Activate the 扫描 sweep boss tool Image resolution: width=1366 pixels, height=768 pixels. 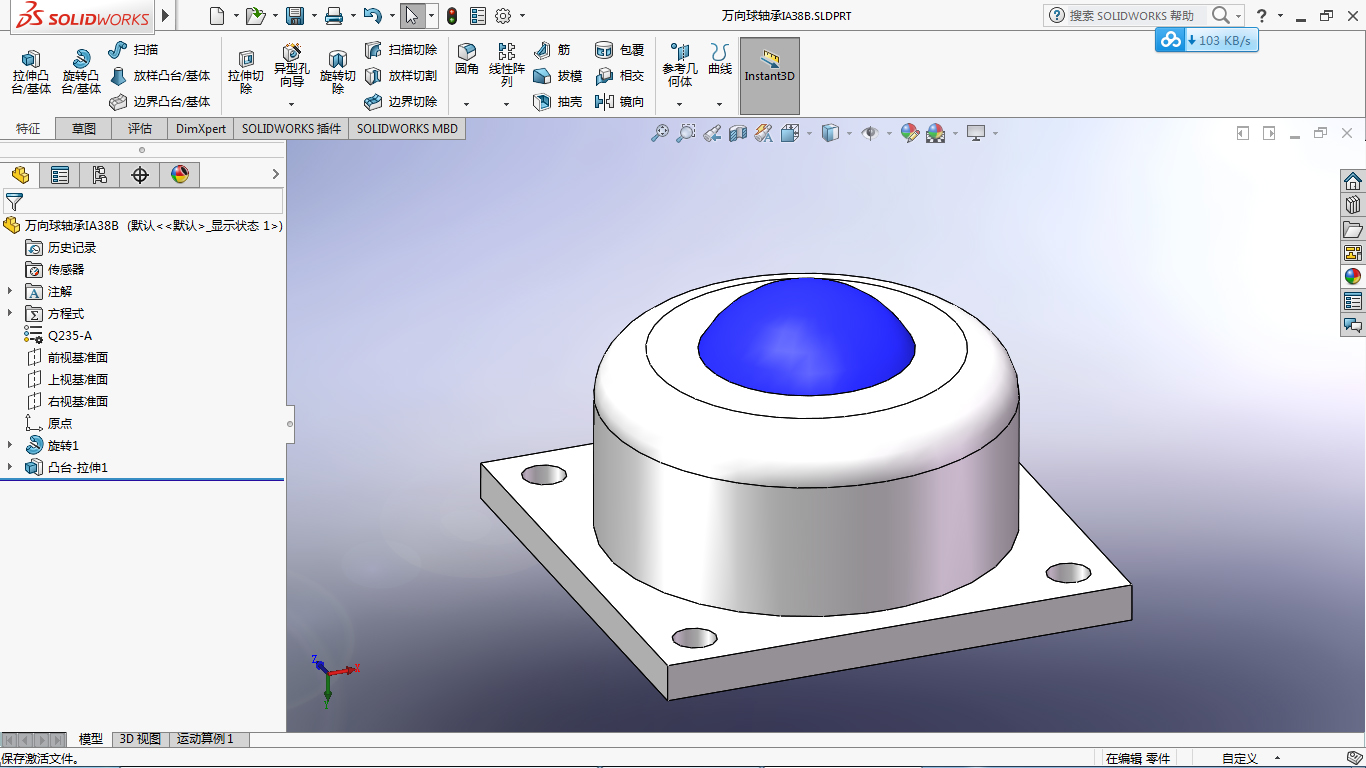point(133,49)
